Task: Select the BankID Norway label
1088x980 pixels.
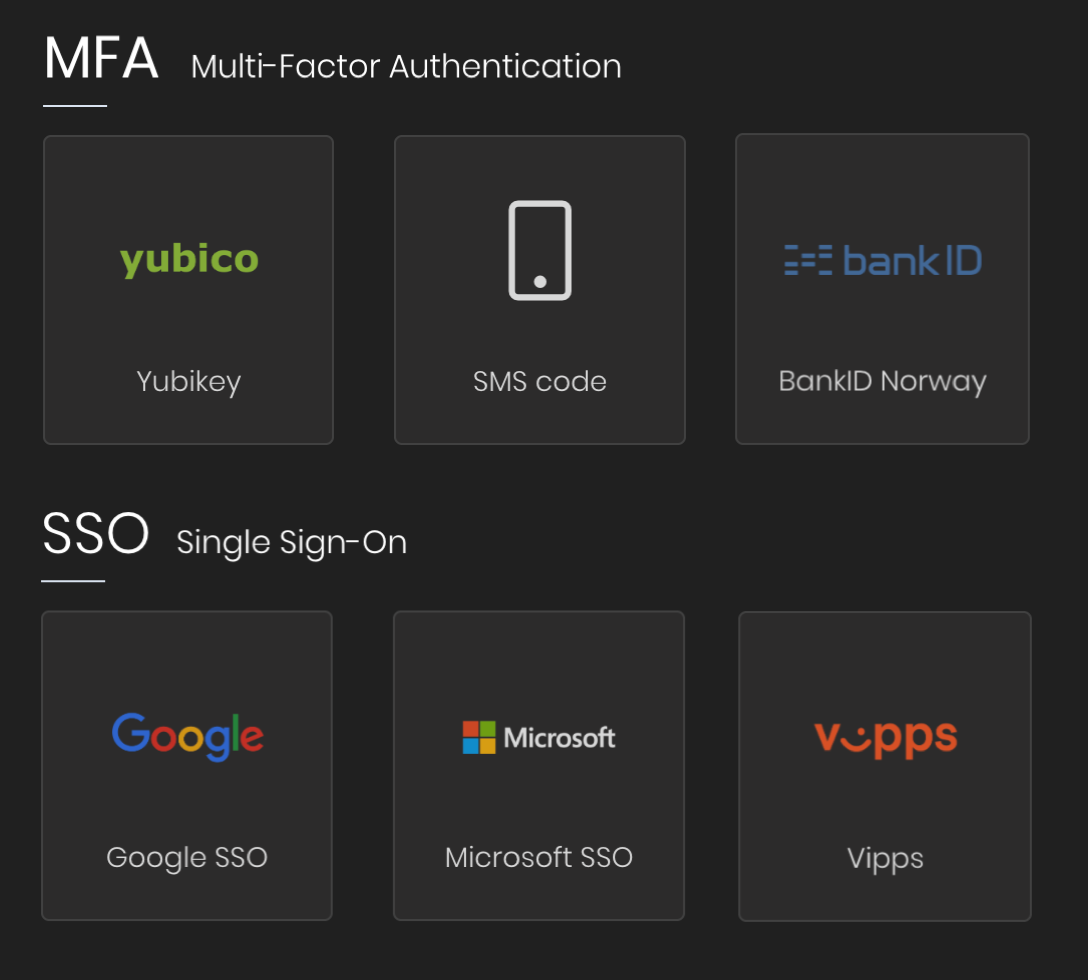Action: click(882, 381)
